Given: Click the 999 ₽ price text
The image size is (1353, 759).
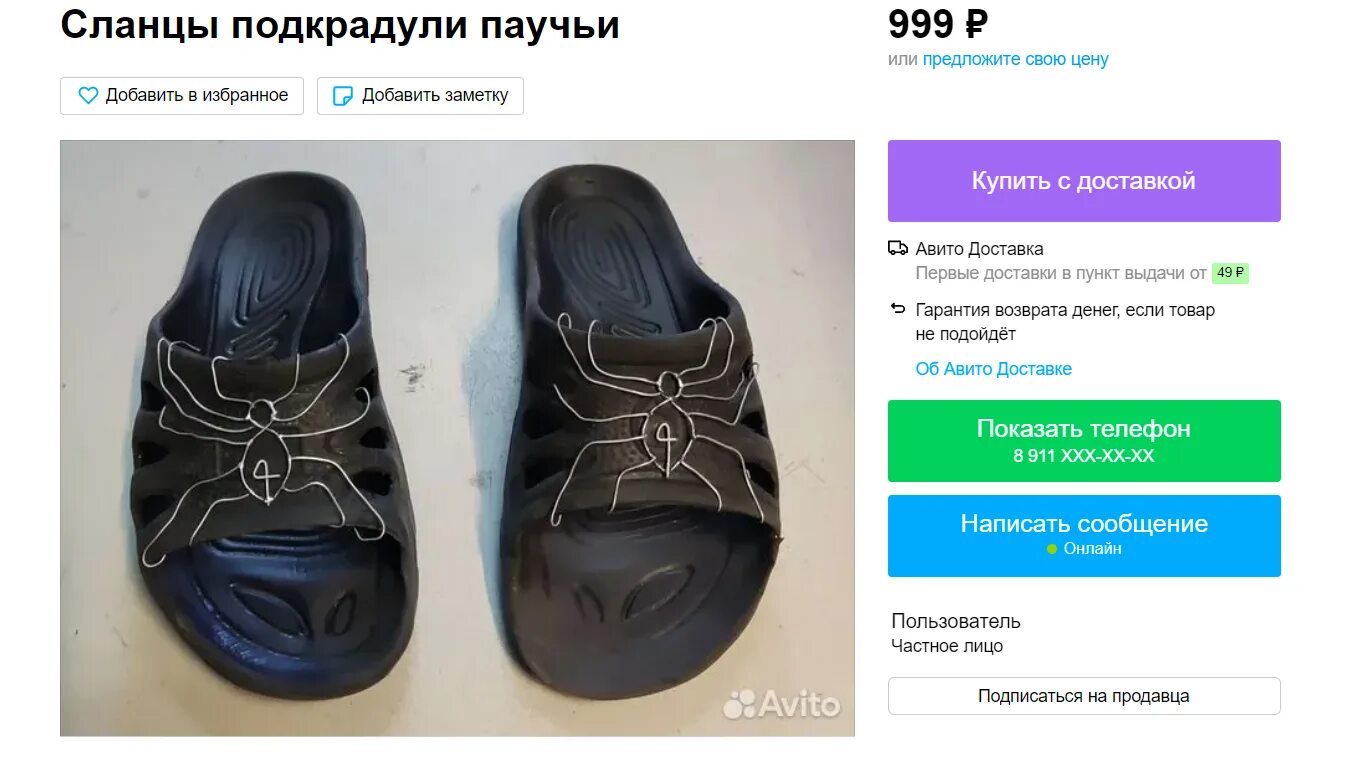Looking at the screenshot, I should 938,24.
